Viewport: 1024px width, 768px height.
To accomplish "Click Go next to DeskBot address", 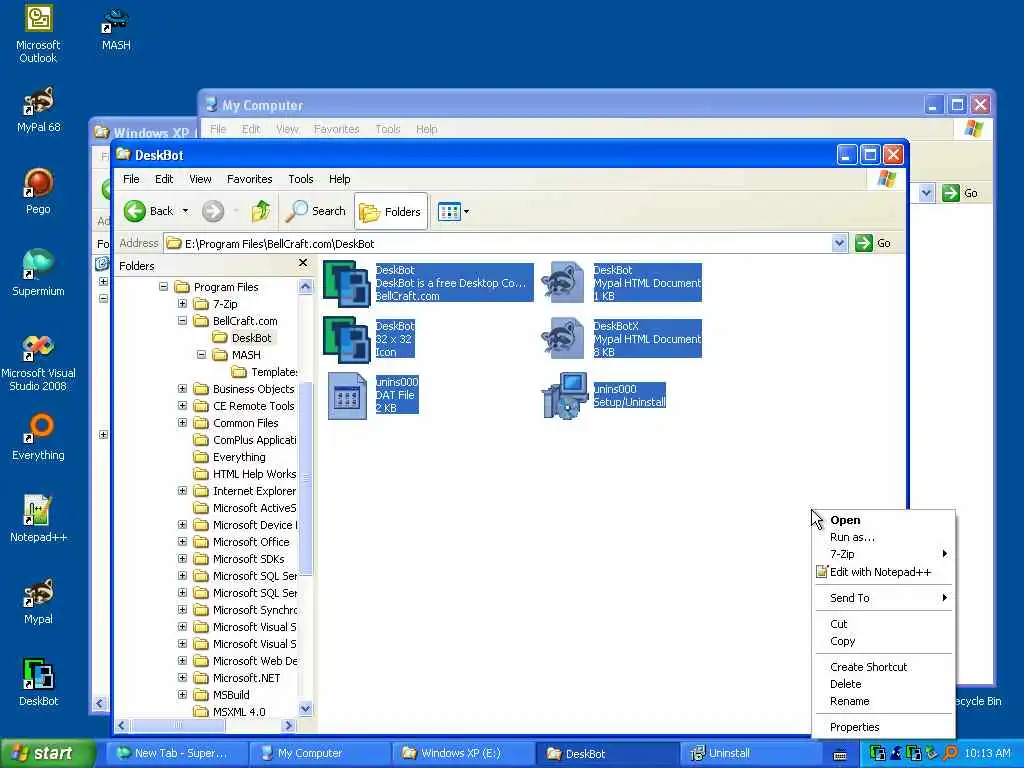I will [x=873, y=243].
